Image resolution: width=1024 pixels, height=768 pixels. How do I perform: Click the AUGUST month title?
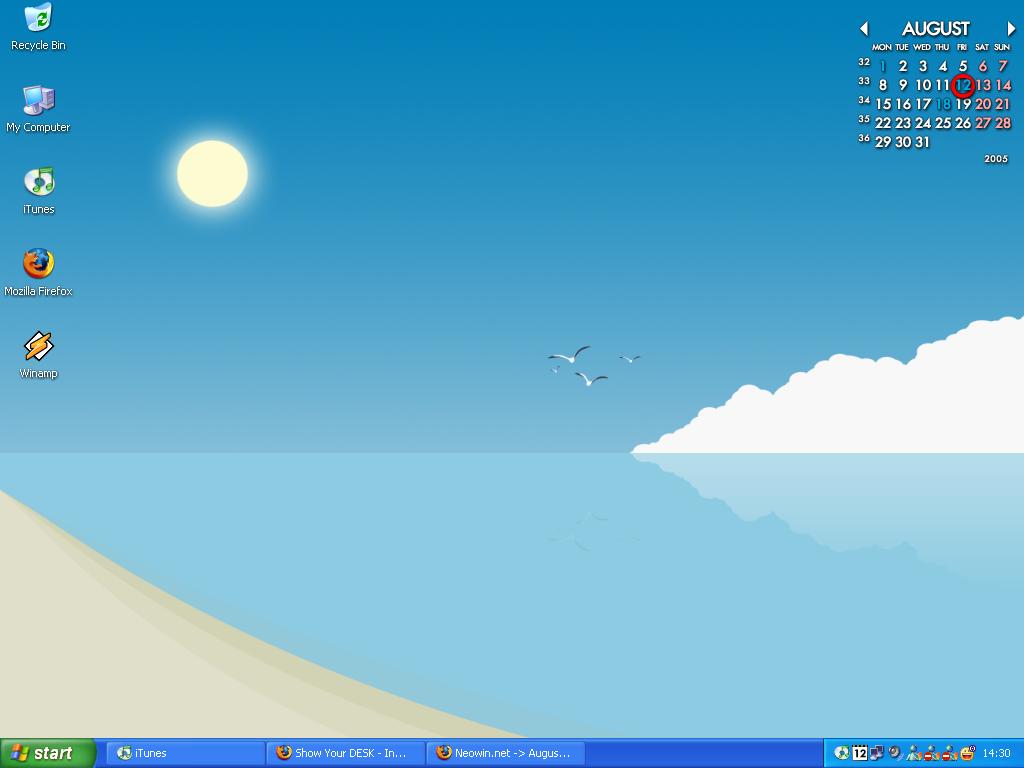936,29
